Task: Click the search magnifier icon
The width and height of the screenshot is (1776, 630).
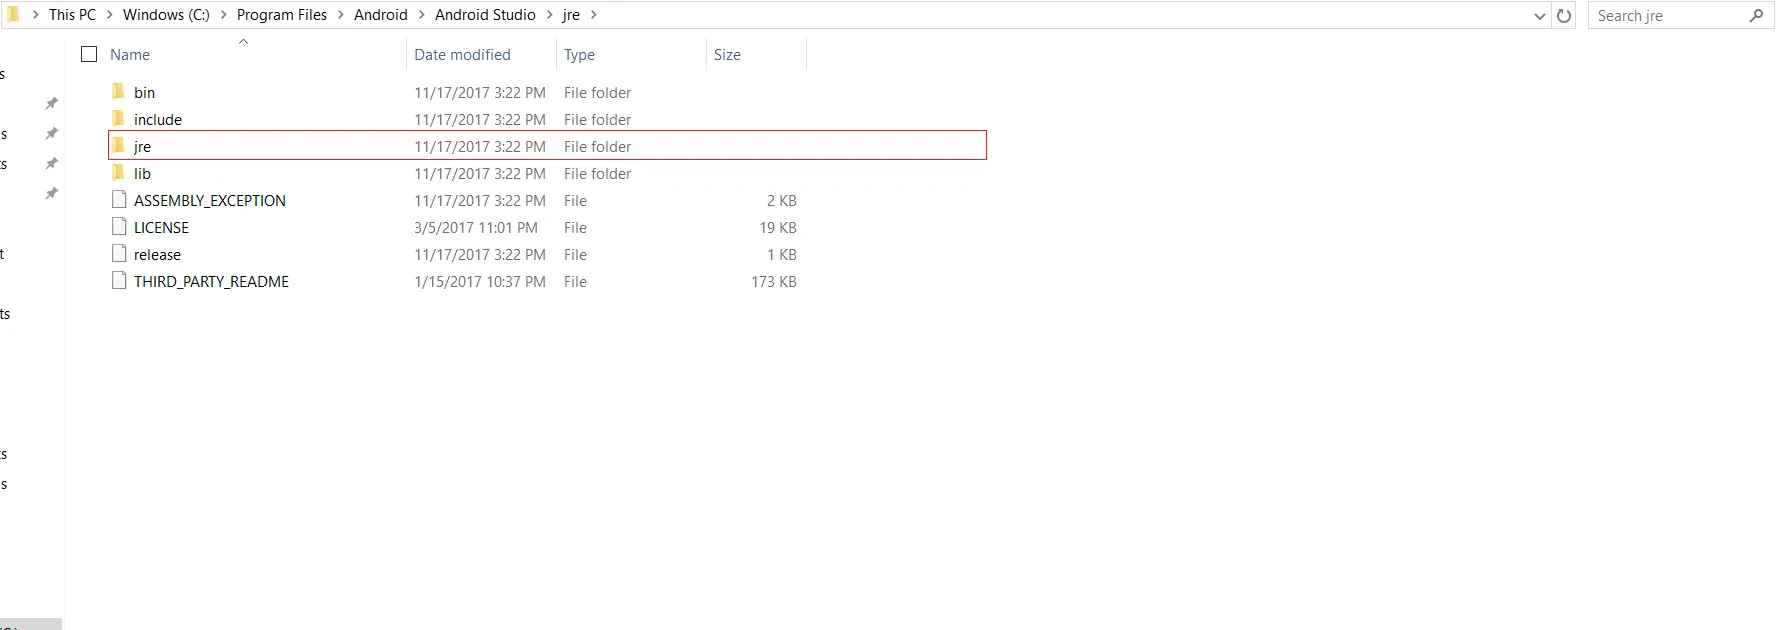Action: pyautogui.click(x=1756, y=15)
